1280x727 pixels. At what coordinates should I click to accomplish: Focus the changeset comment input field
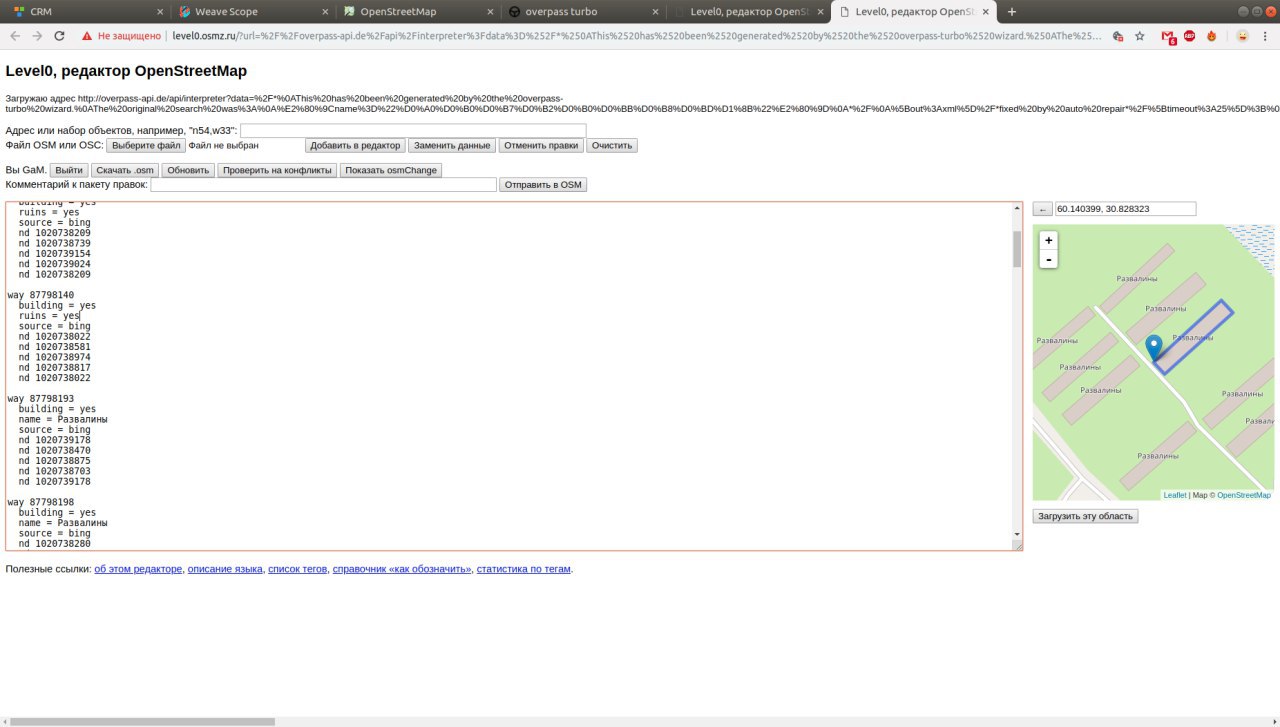(323, 185)
